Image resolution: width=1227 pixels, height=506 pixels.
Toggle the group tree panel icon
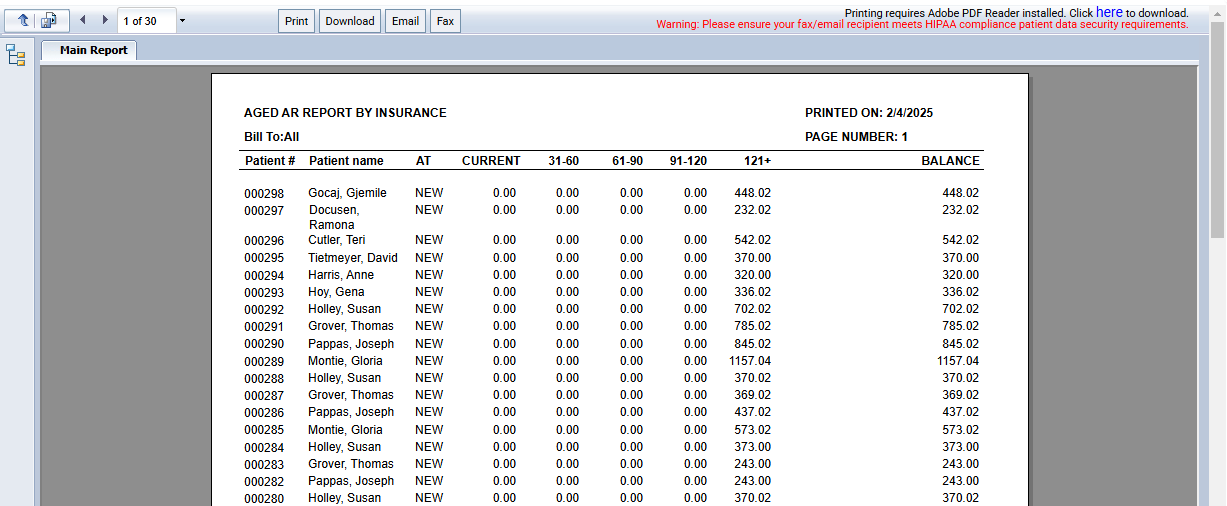click(x=16, y=55)
